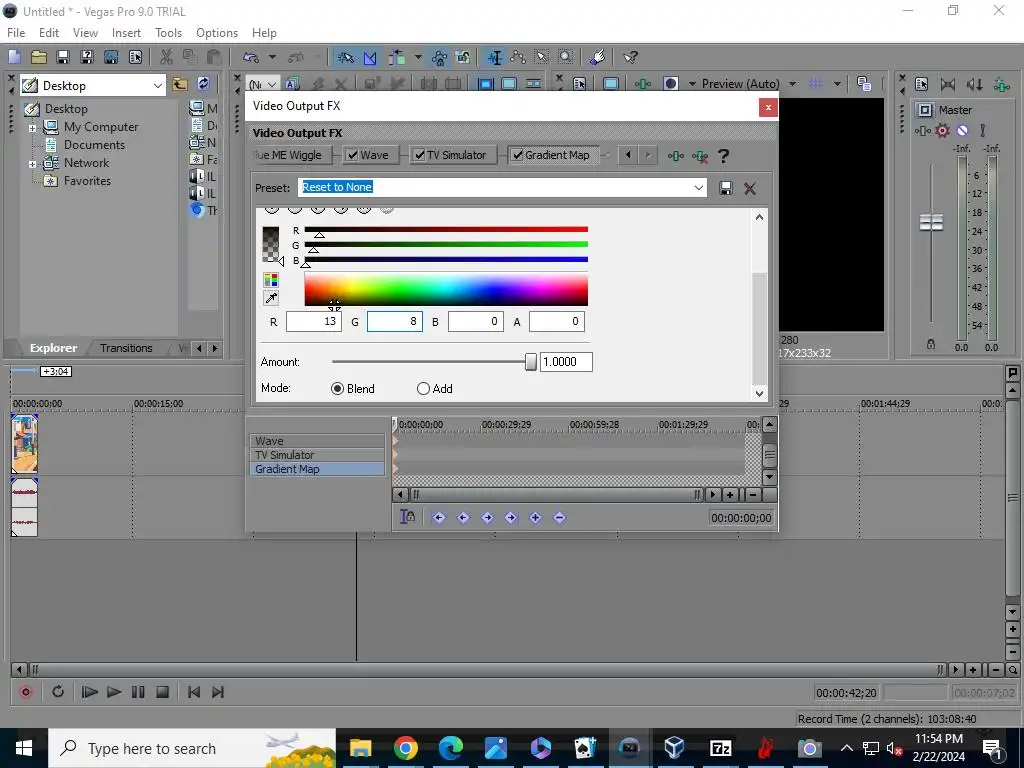This screenshot has height=768, width=1024.
Task: Open Google Chrome from the taskbar
Action: click(x=406, y=748)
